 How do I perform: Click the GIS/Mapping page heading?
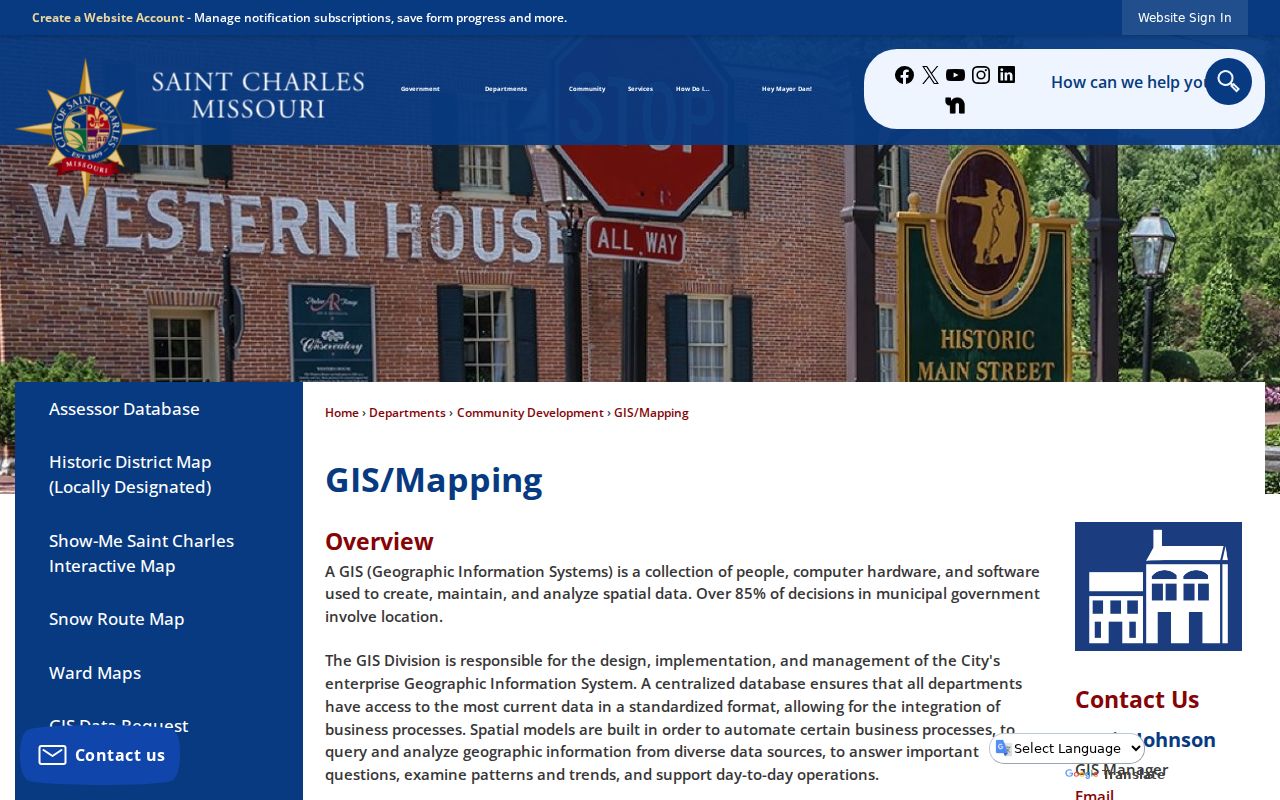click(434, 480)
